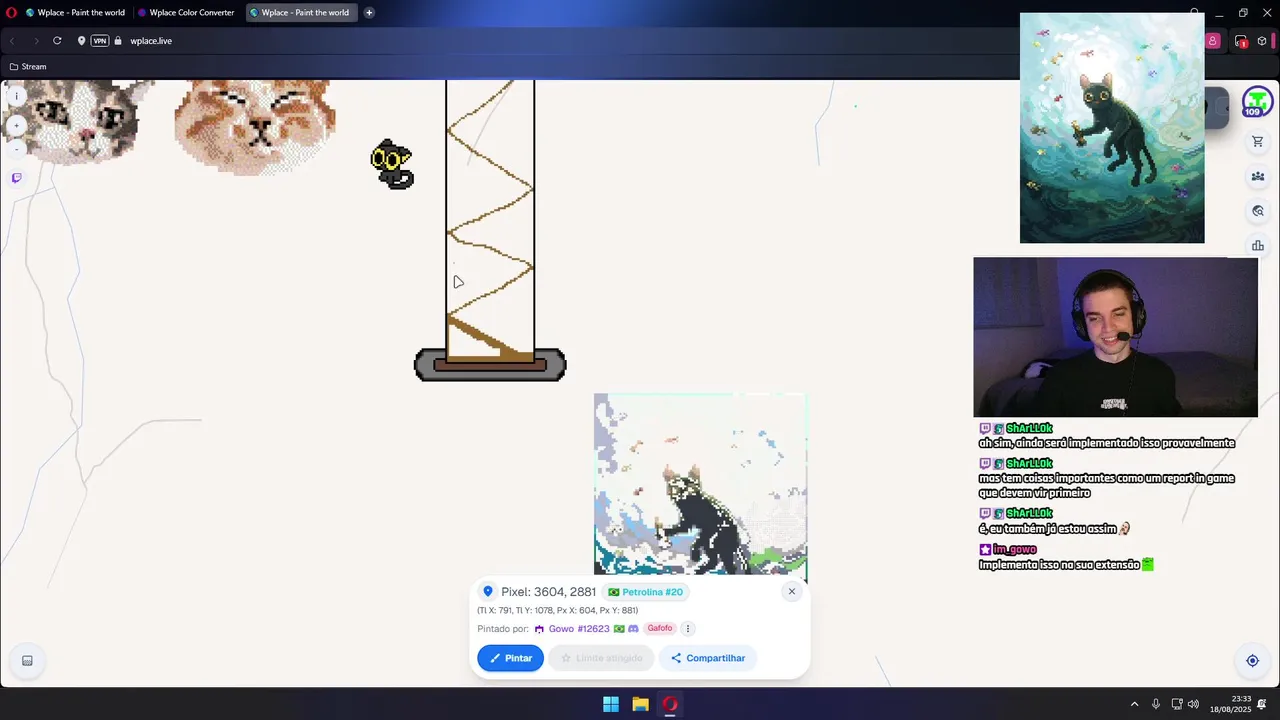
Task: Open the Windows notification bell
Action: [1262, 704]
